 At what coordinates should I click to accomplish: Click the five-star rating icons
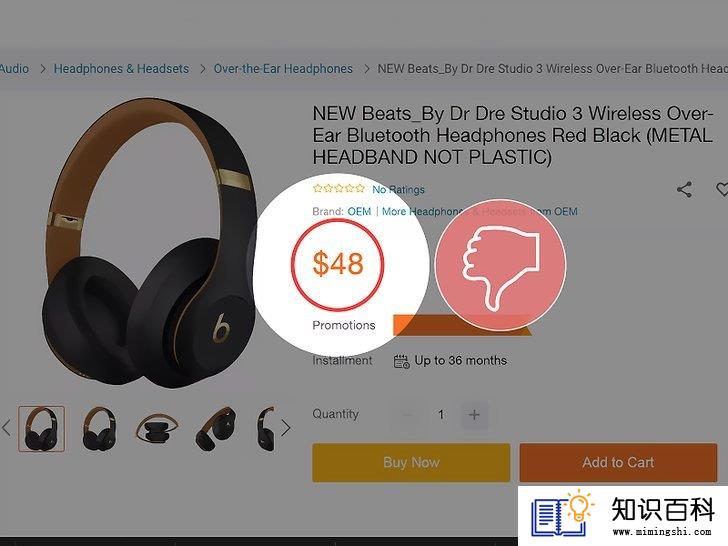point(338,188)
